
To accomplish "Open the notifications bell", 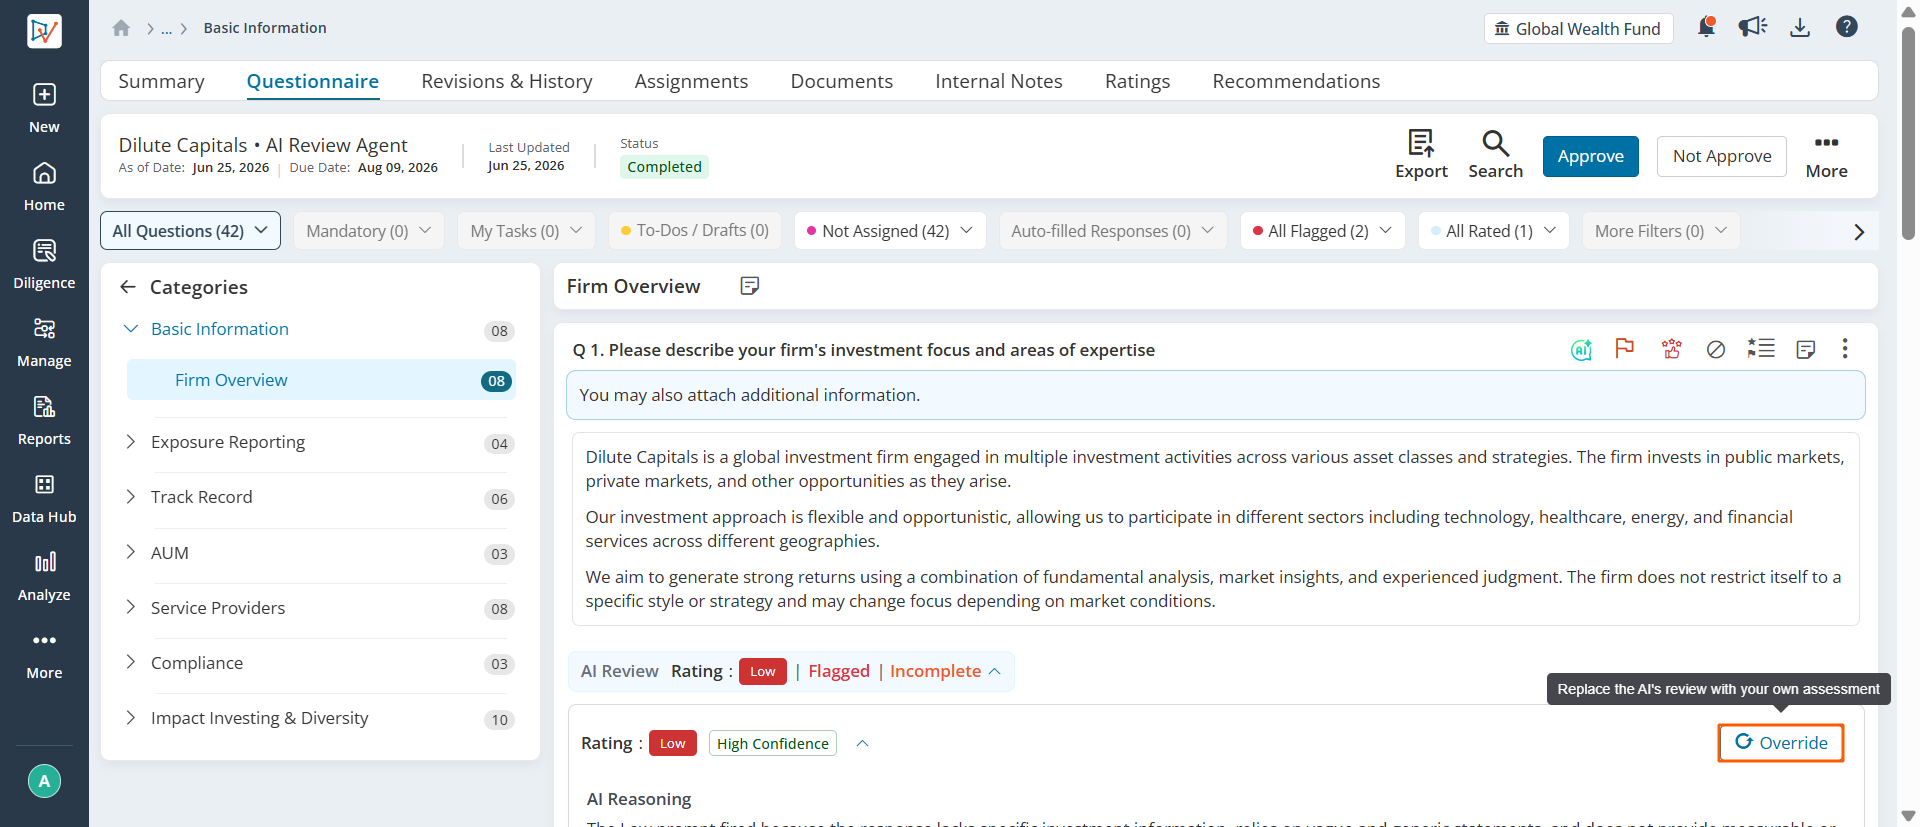I will [1706, 27].
